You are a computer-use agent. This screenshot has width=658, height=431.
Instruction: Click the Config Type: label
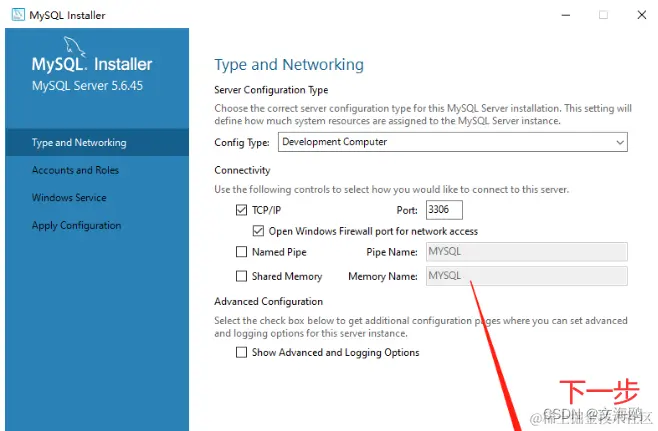tap(242, 142)
